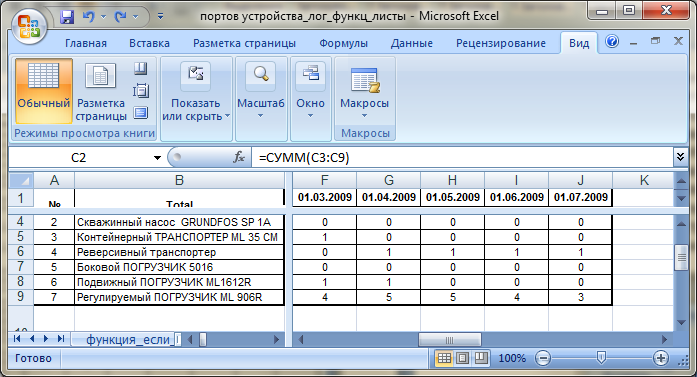Click cell 'Реверсивный транспортер'
The width and height of the screenshot is (697, 377).
(179, 253)
